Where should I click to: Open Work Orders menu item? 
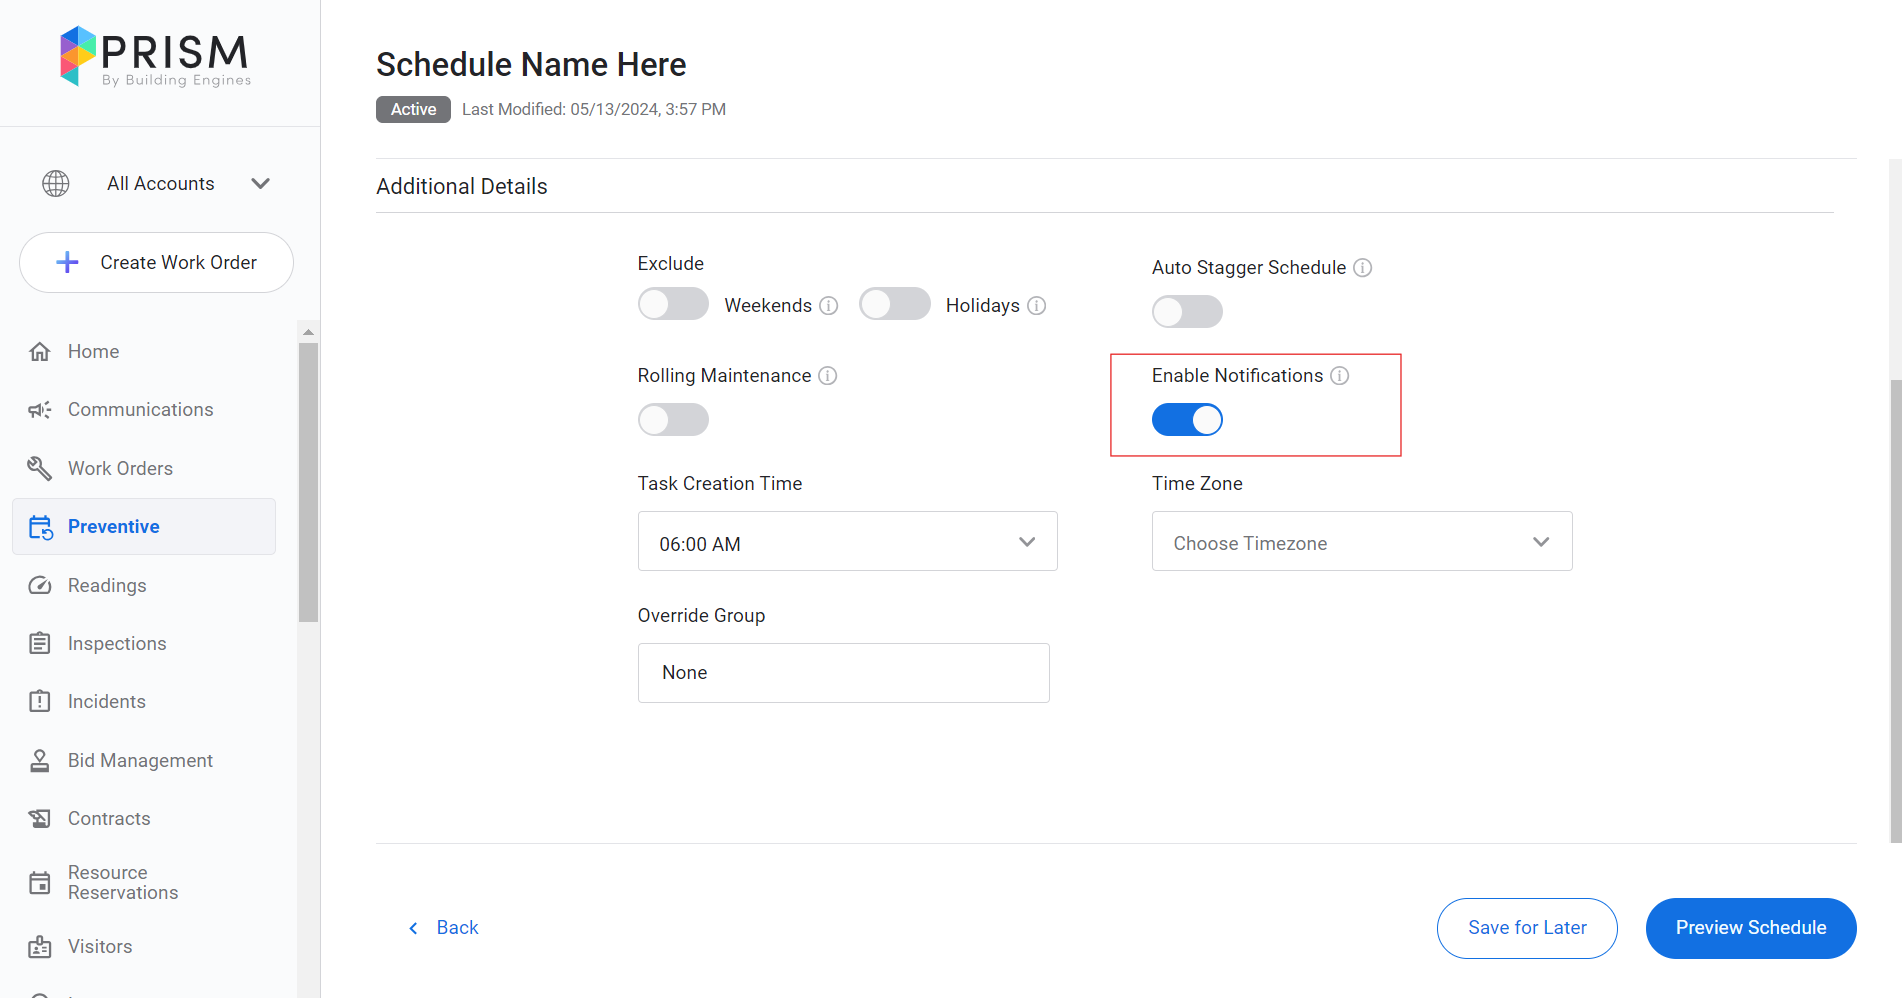pos(144,468)
